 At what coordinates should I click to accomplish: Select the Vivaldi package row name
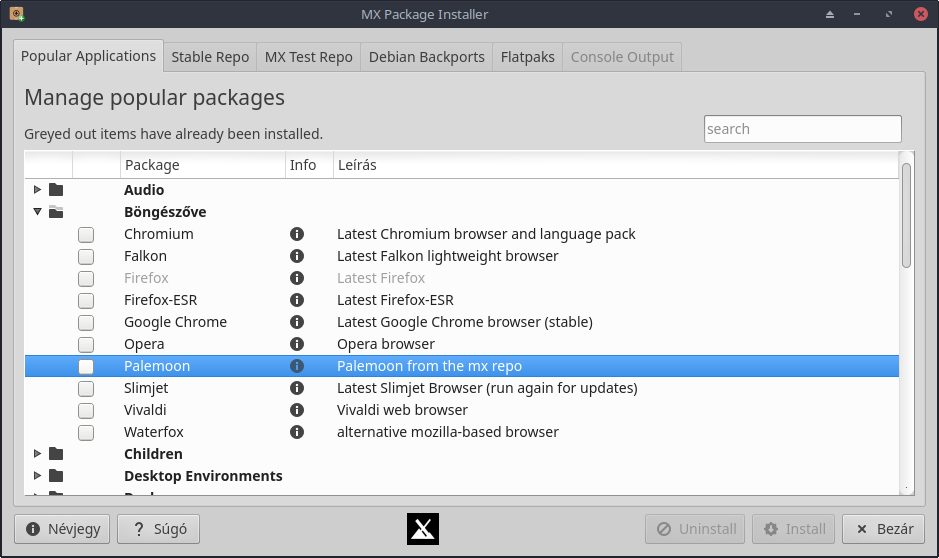(146, 410)
